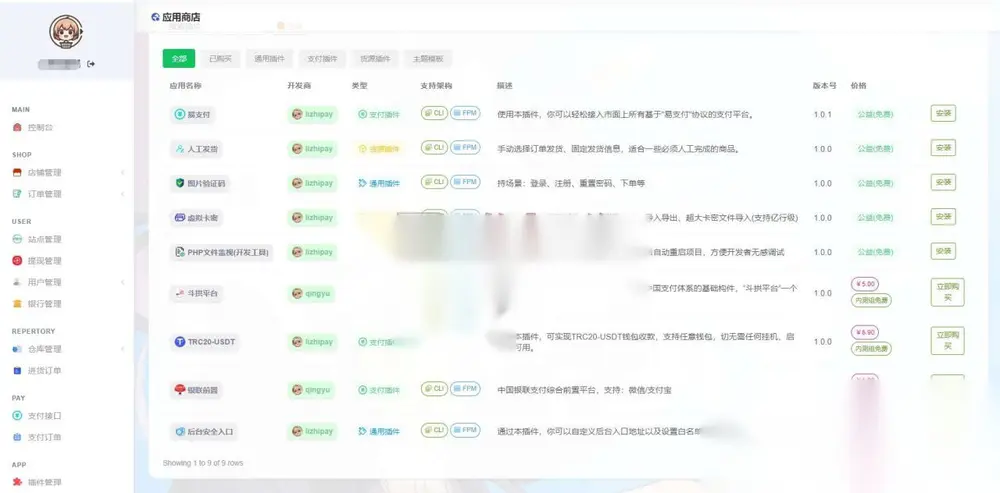This screenshot has height=493, width=1000.
Task: Click the user avatar in sidebar
Action: [66, 31]
